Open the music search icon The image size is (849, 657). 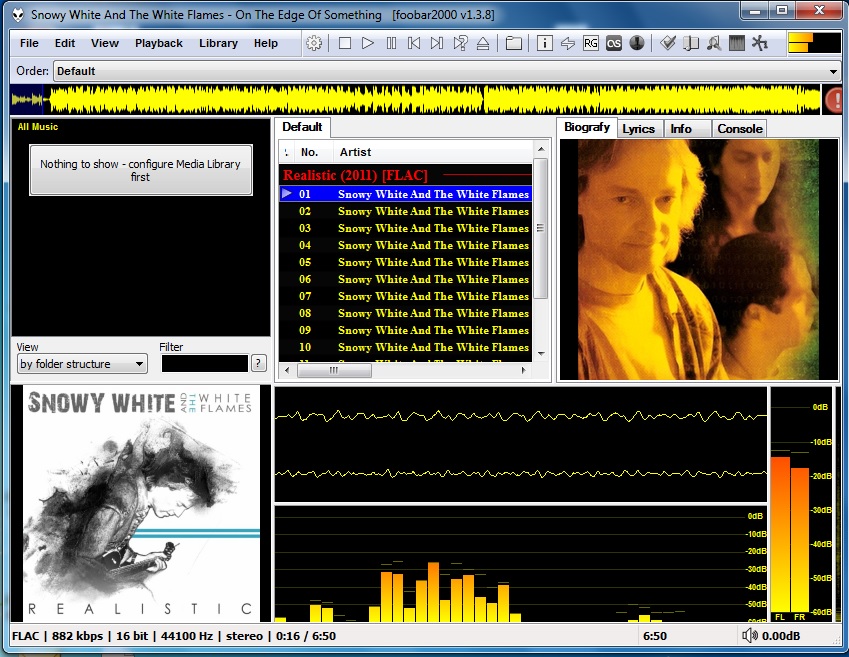pos(714,43)
